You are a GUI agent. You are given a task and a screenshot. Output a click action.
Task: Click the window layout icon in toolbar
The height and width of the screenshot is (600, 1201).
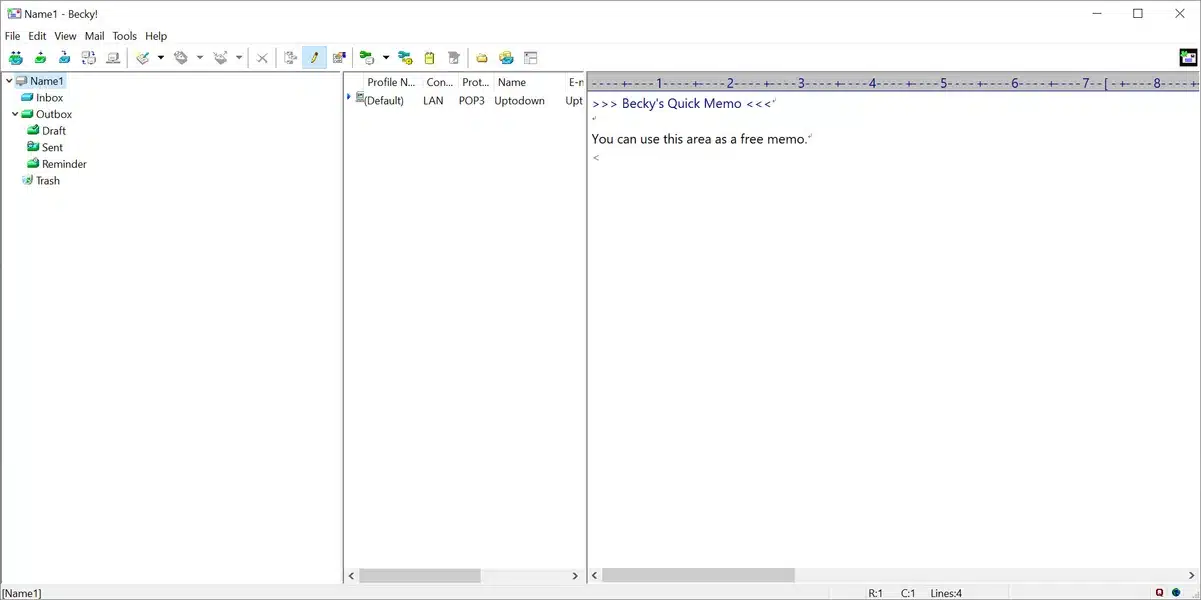(x=531, y=58)
